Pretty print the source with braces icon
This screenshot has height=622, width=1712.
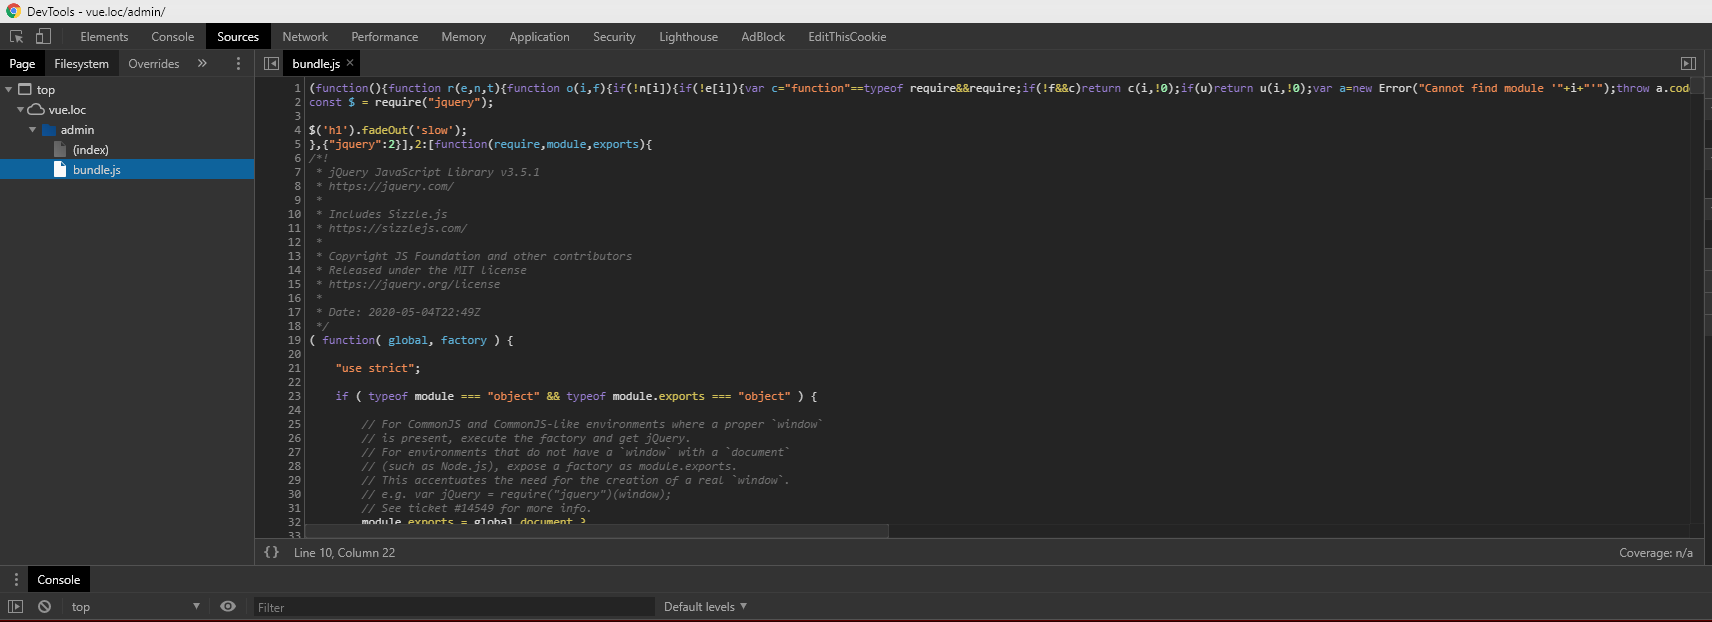pyautogui.click(x=271, y=552)
